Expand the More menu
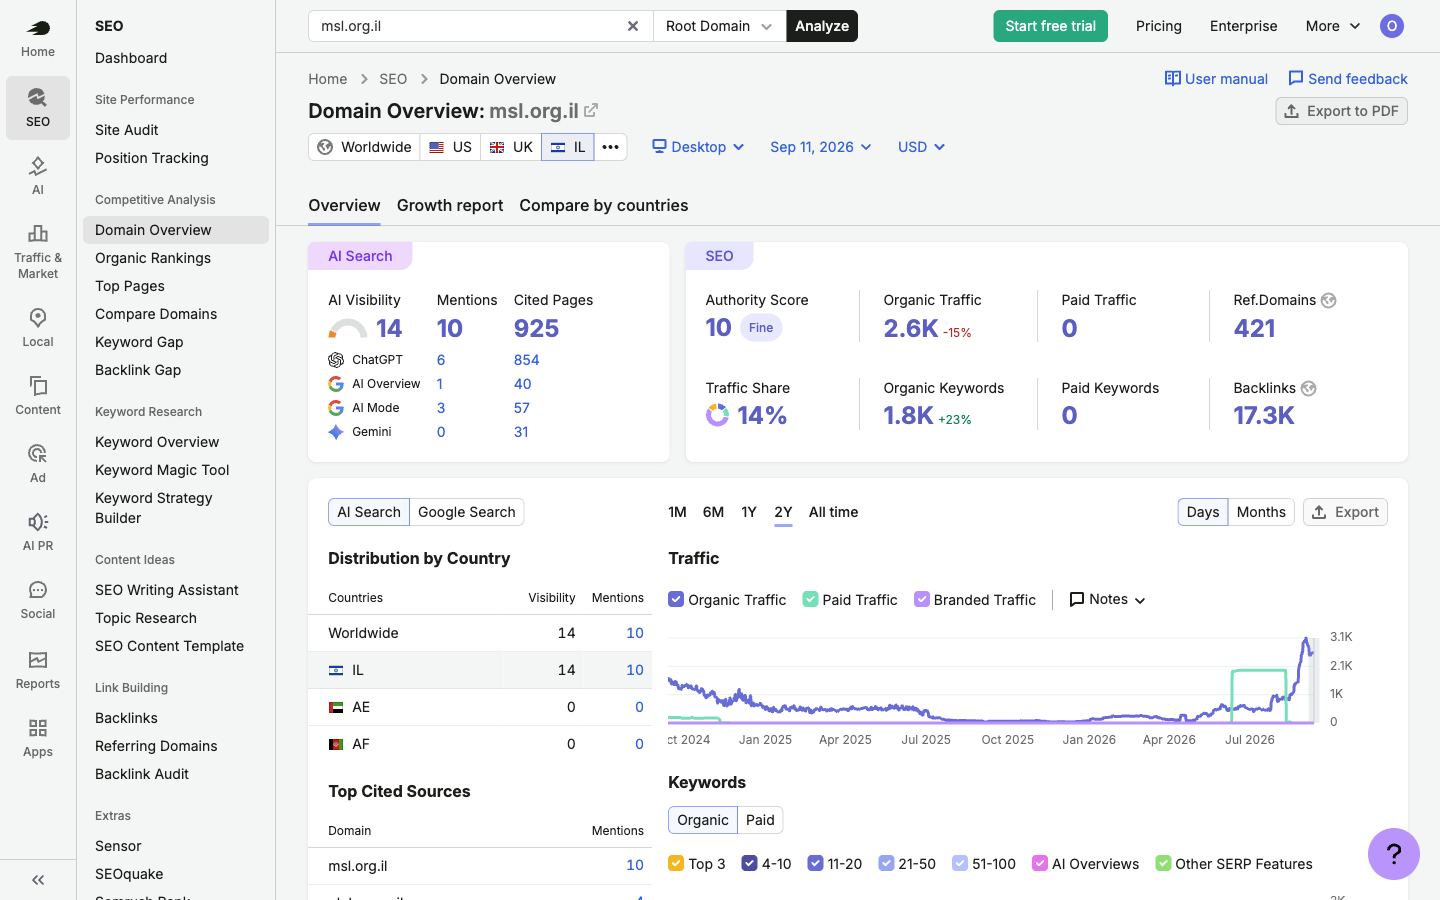 coord(1333,26)
